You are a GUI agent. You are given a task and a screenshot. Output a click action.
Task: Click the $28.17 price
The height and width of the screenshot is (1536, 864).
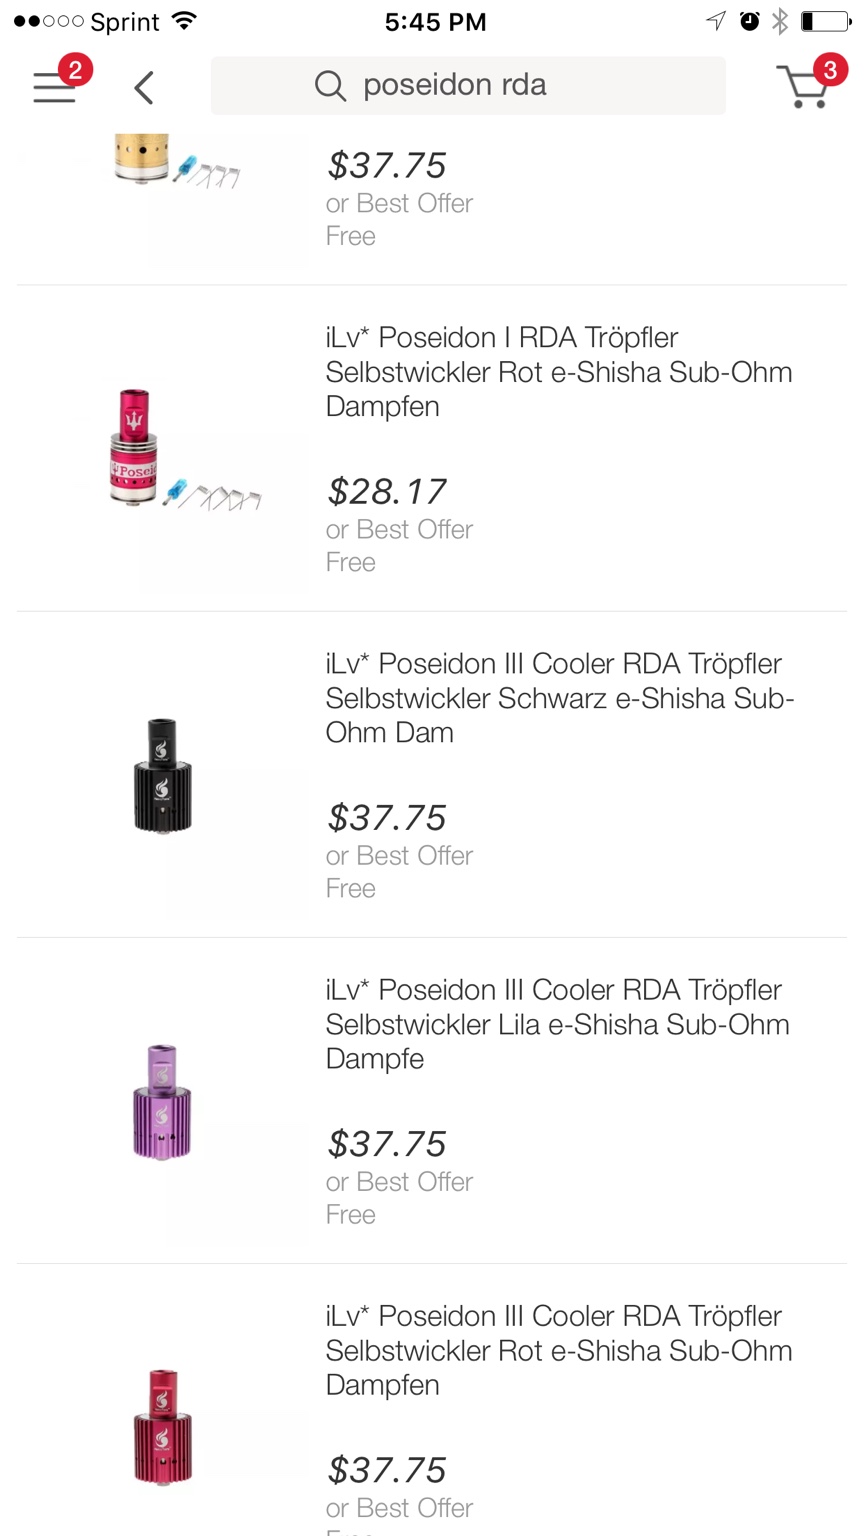click(x=387, y=492)
